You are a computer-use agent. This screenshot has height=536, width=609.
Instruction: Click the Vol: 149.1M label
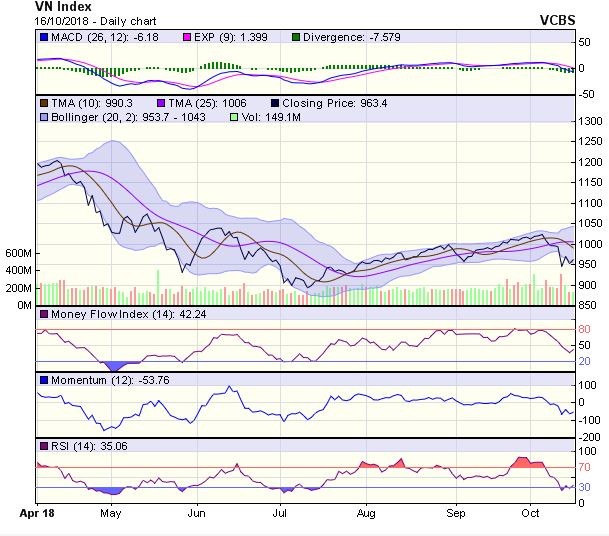(x=271, y=117)
